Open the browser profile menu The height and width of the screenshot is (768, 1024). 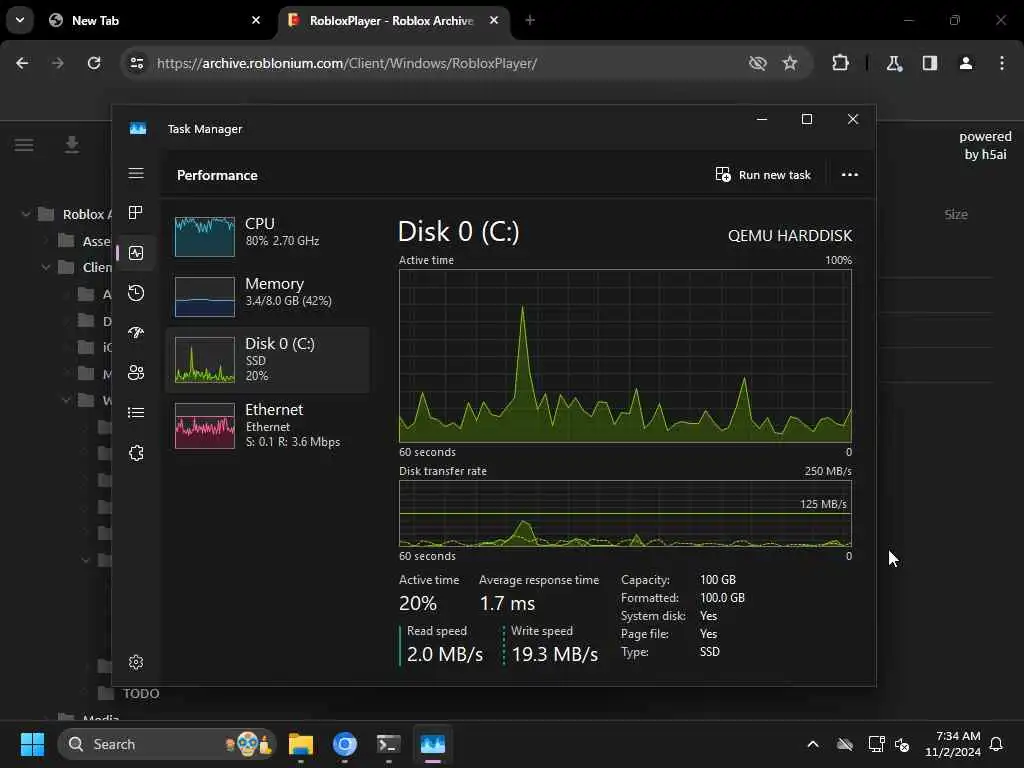pos(966,63)
